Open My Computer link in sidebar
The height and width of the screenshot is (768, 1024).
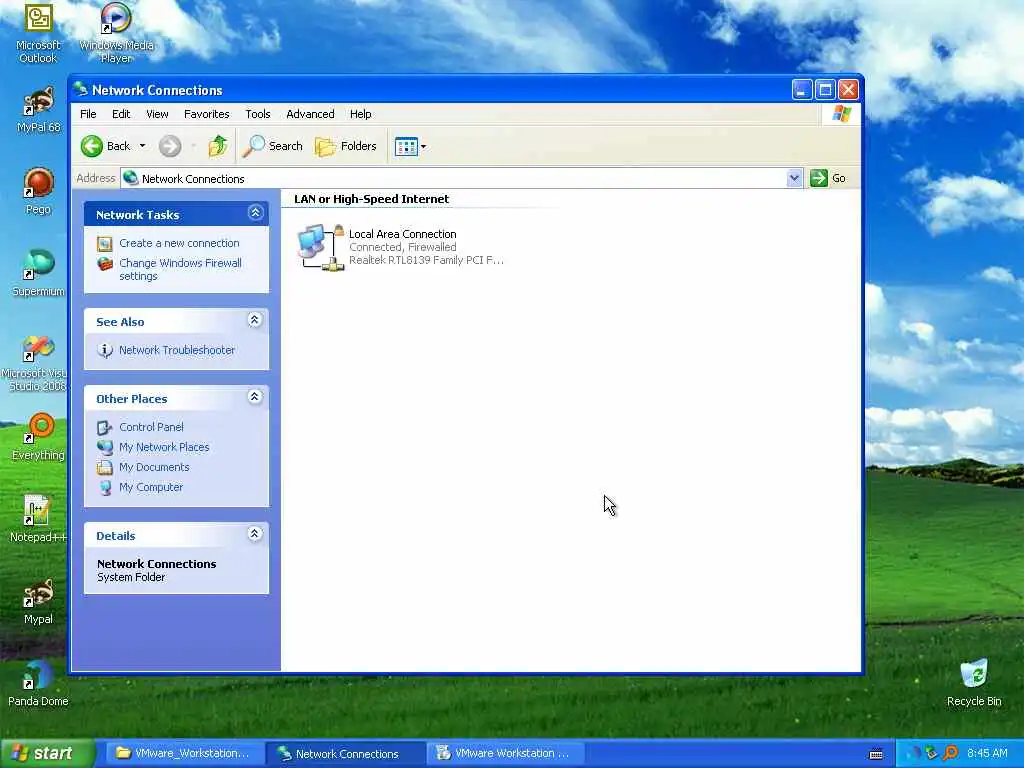point(151,487)
